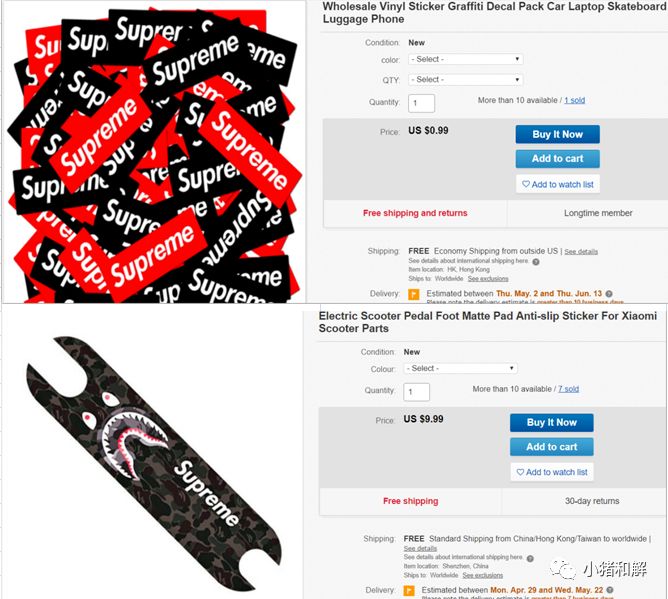The width and height of the screenshot is (668, 599).
Task: Click Buy It Now for $0.99 sticker pack
Action: point(557,134)
